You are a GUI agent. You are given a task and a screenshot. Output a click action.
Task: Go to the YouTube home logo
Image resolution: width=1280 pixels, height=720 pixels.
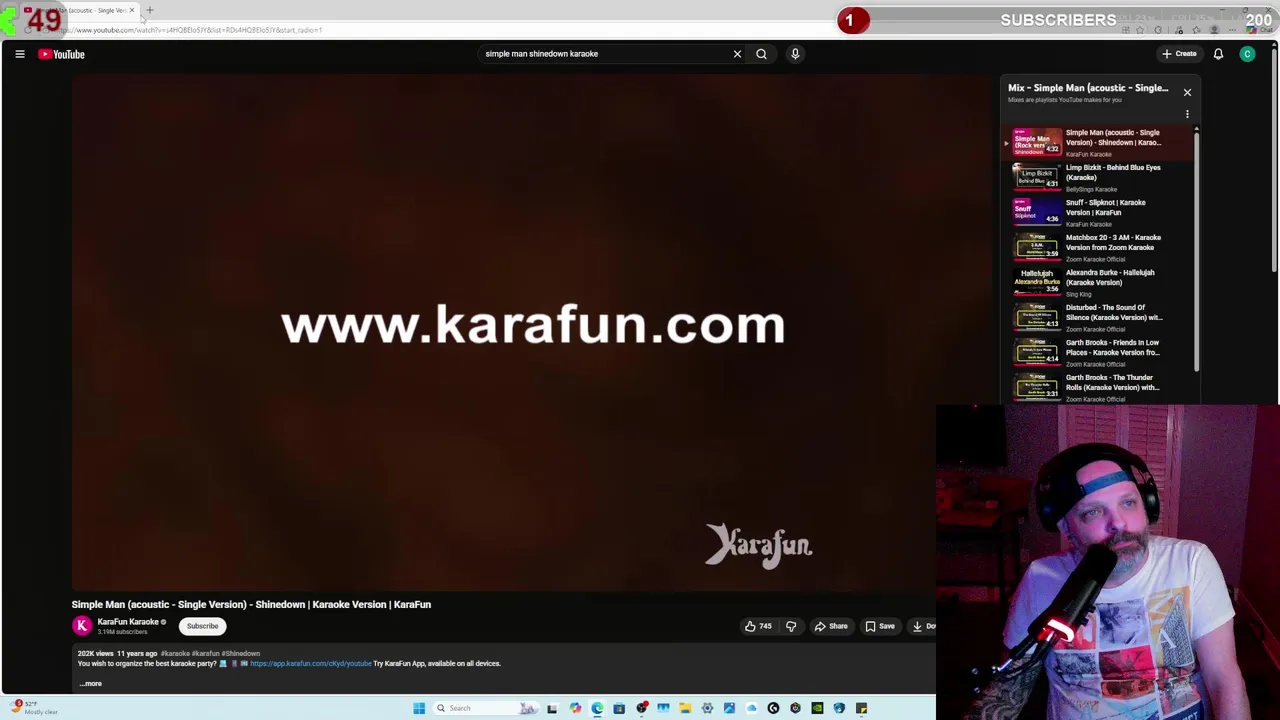point(61,54)
